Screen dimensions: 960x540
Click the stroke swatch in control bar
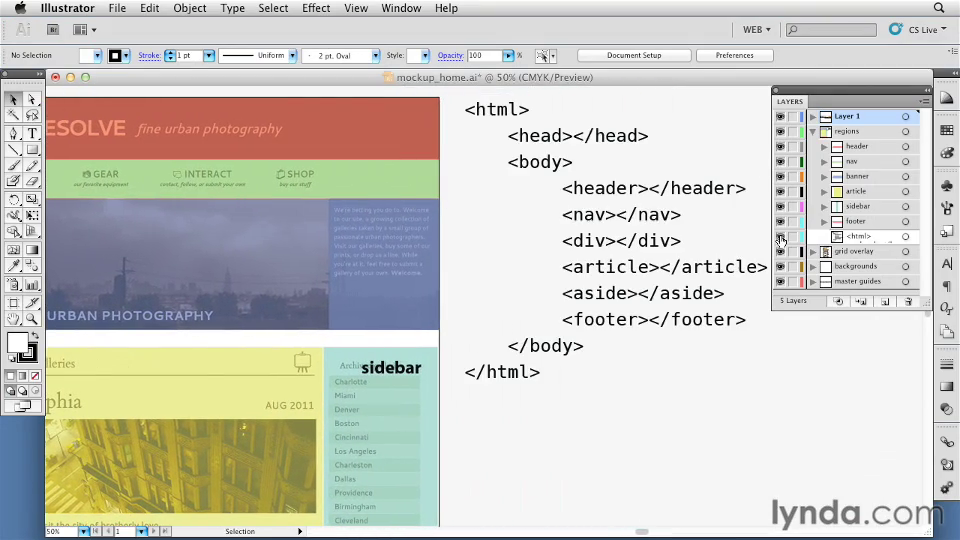[114, 56]
